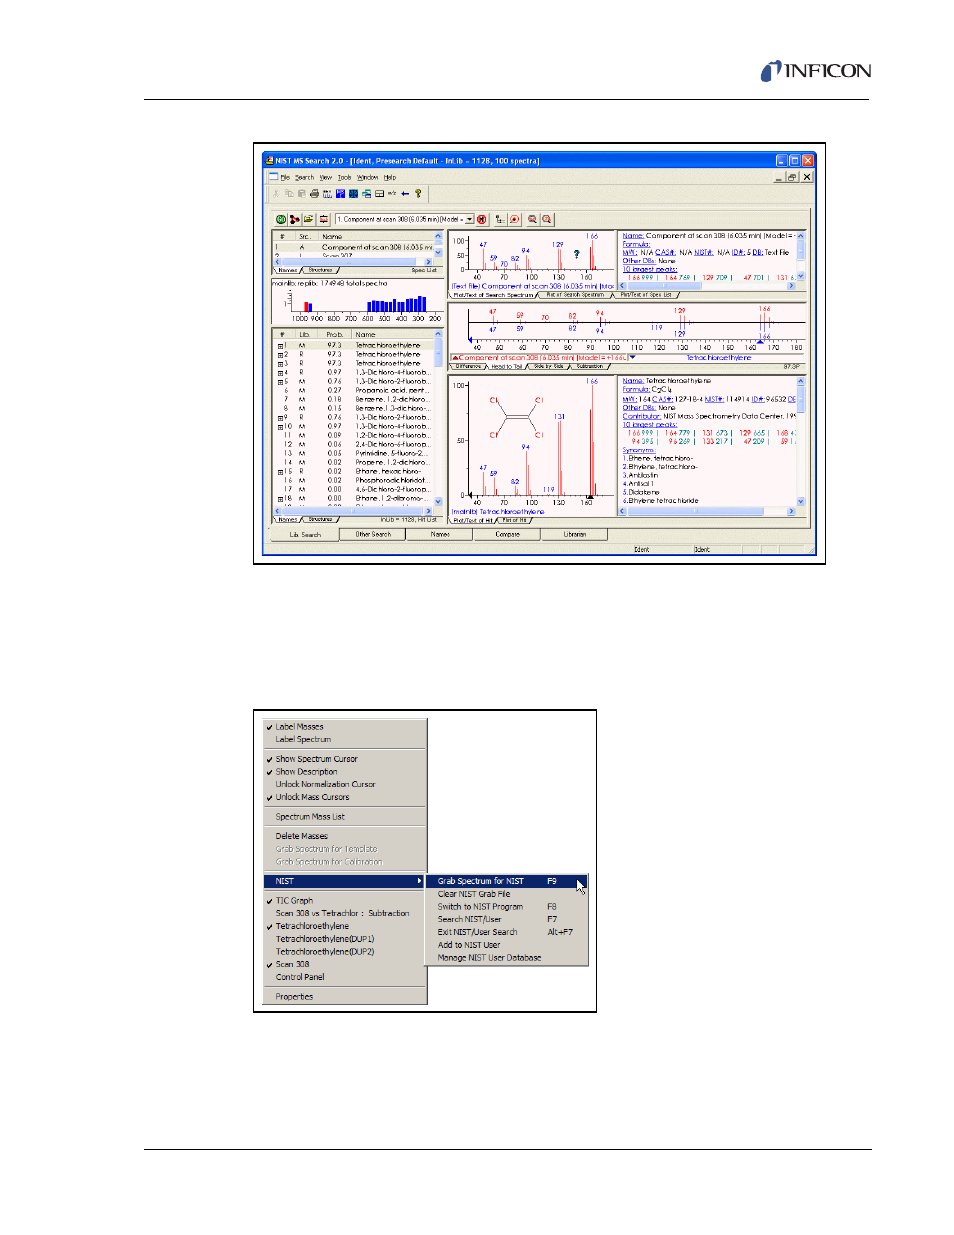954x1235 pixels.
Task: Expand hit list row 15 Ethane hexachloro-
Action: pos(280,471)
